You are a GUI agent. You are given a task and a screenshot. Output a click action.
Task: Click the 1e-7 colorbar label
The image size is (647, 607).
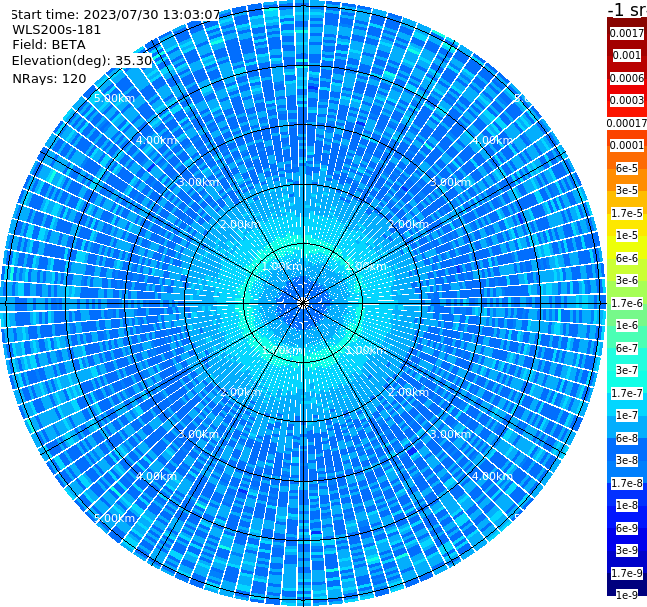(627, 415)
